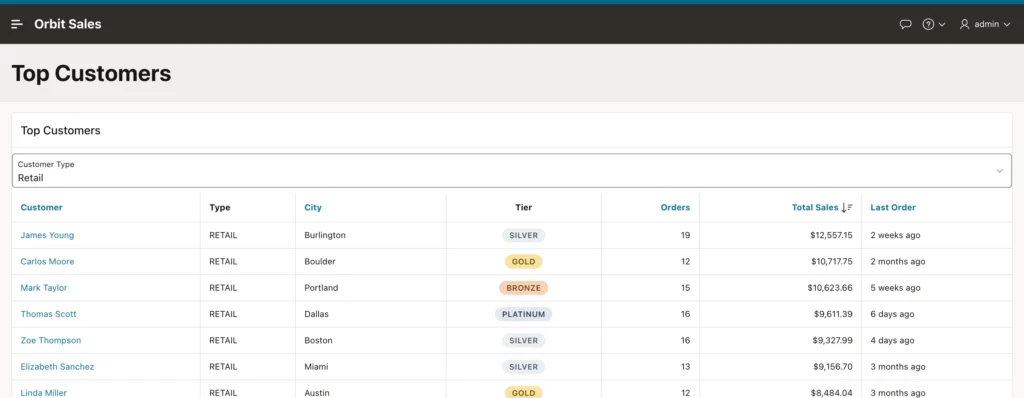Open customer Thomas Scott
The image size is (1024, 398).
[48, 314]
